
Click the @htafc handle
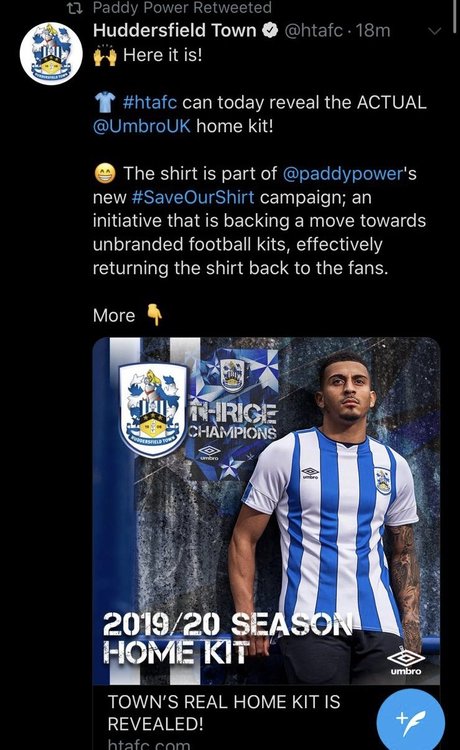tap(314, 30)
